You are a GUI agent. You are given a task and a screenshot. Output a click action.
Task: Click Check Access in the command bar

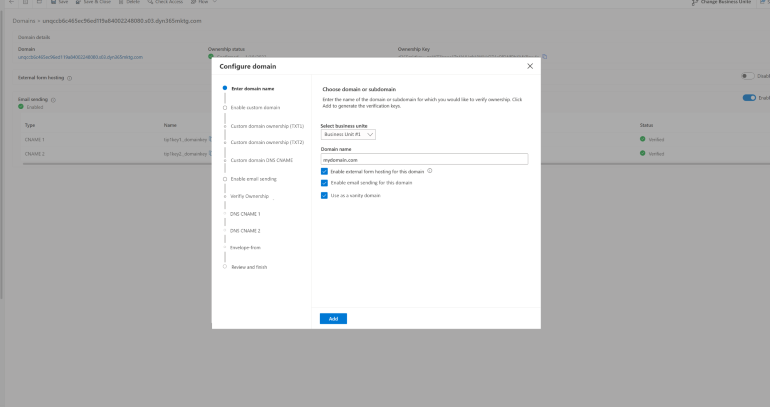pos(165,2)
